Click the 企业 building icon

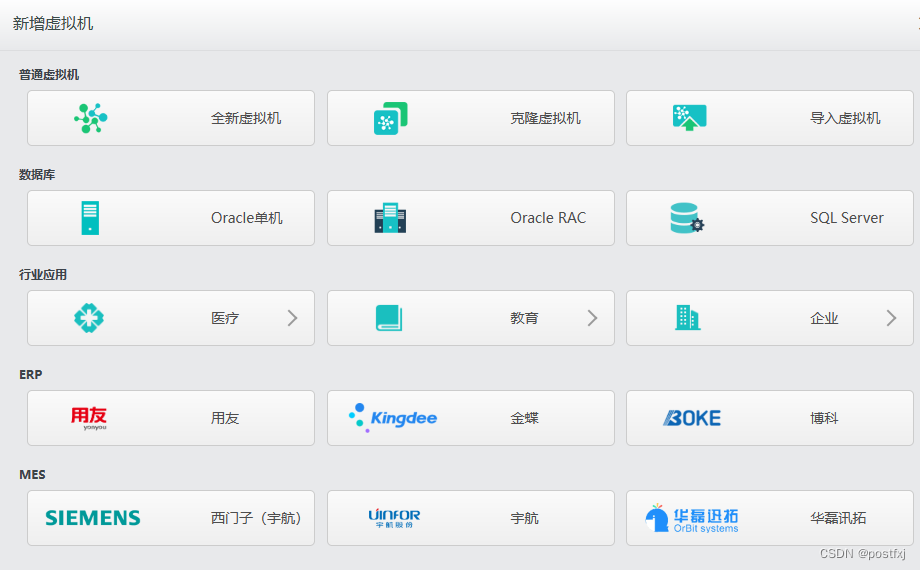[688, 318]
